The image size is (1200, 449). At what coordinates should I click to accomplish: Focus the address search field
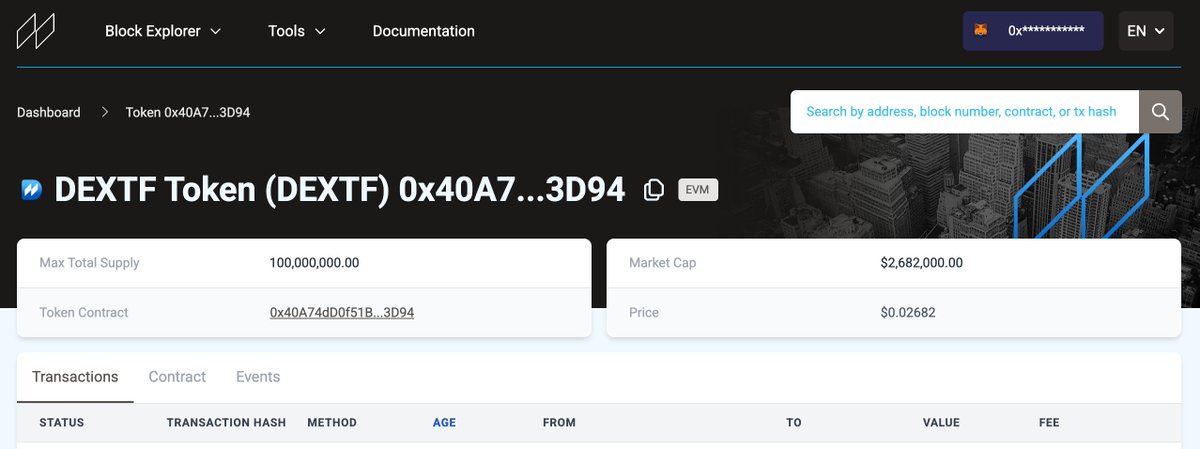click(965, 111)
